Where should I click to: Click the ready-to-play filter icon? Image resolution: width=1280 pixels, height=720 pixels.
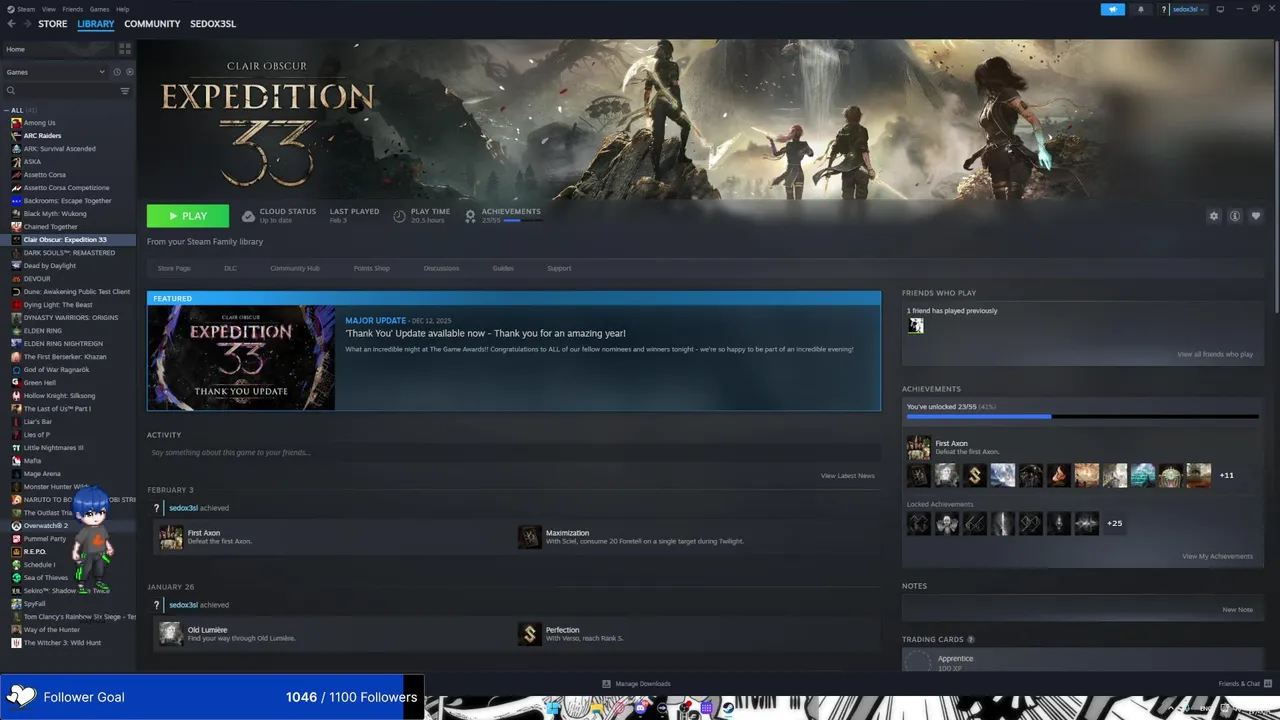(x=129, y=72)
